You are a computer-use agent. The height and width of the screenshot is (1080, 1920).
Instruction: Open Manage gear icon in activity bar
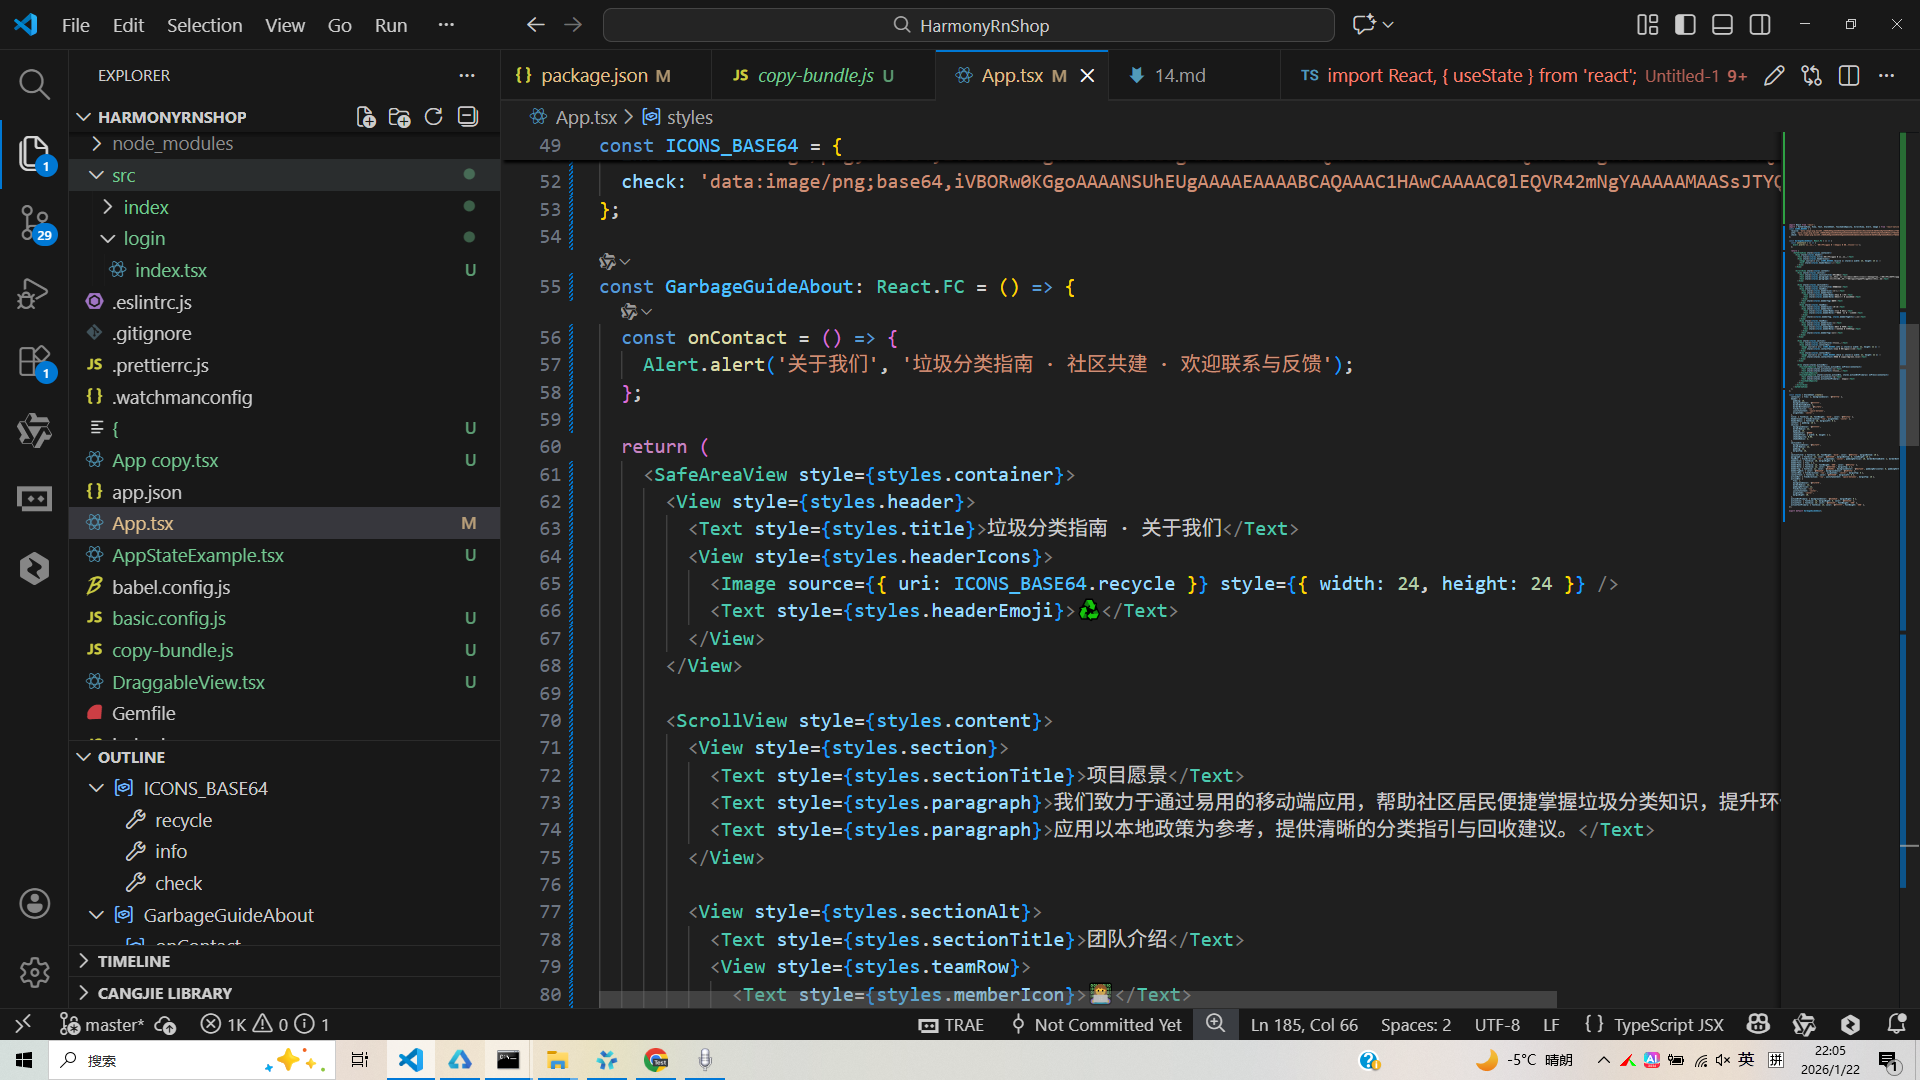(x=34, y=971)
